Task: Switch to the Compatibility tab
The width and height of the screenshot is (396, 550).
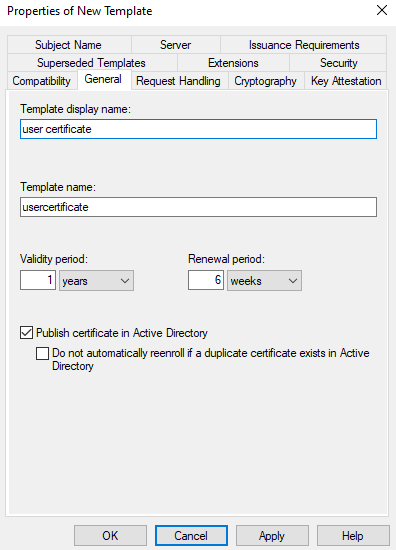Action: click(42, 81)
